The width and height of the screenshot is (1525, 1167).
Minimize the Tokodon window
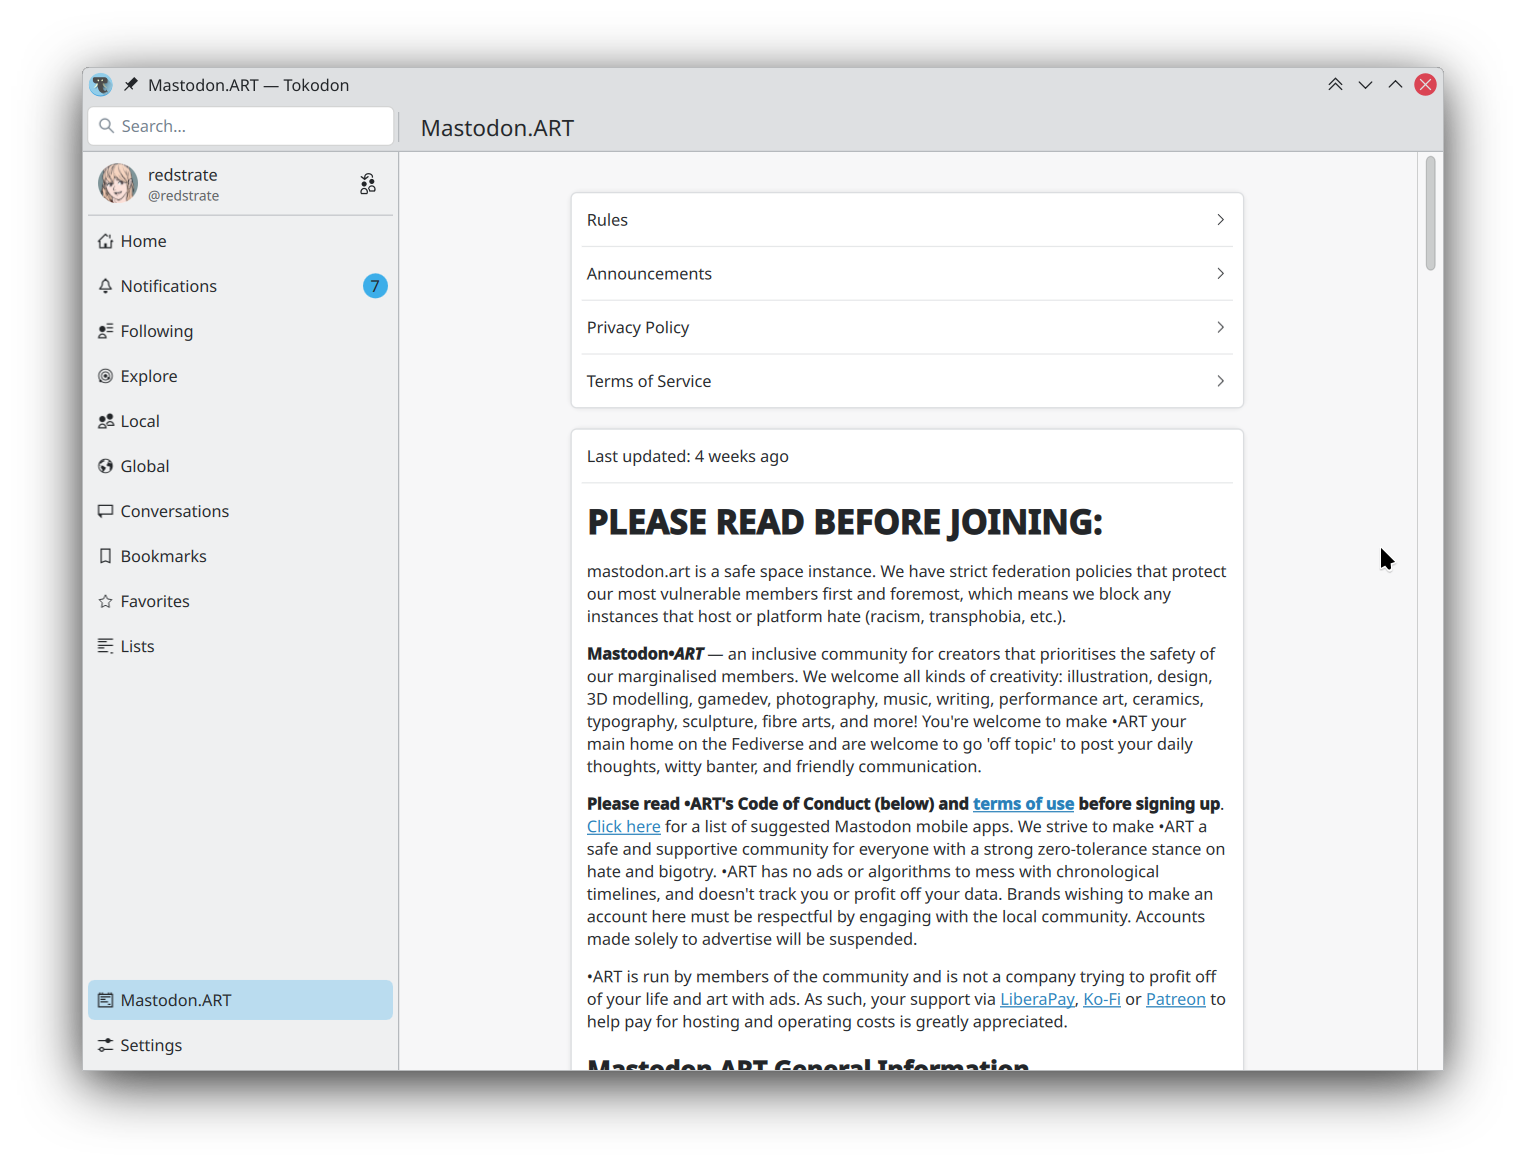[1365, 85]
